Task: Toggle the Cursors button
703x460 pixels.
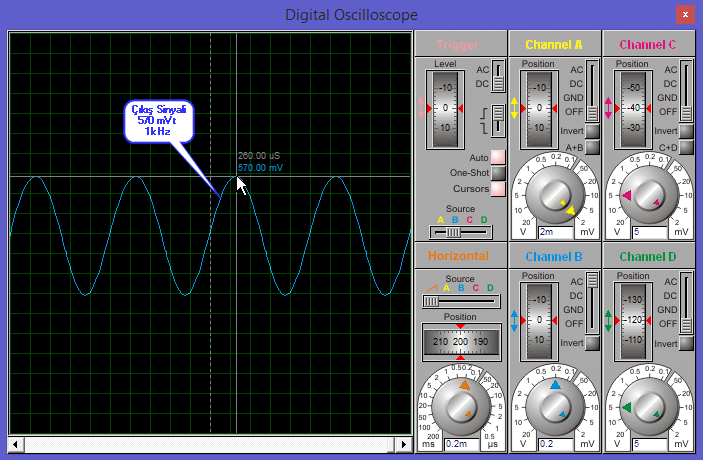Action: pyautogui.click(x=497, y=189)
